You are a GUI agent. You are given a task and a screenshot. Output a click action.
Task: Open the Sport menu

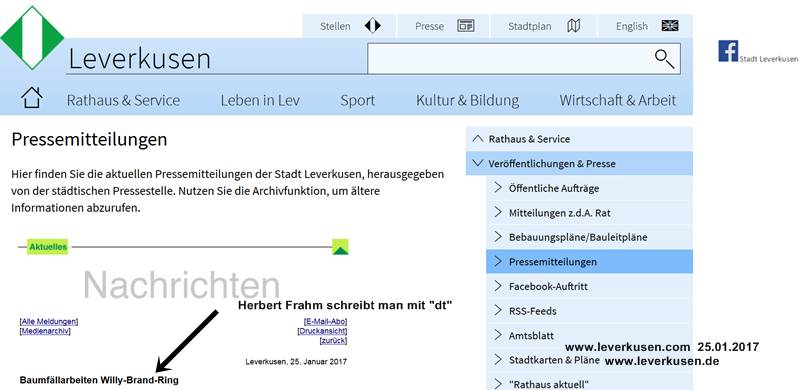click(358, 100)
